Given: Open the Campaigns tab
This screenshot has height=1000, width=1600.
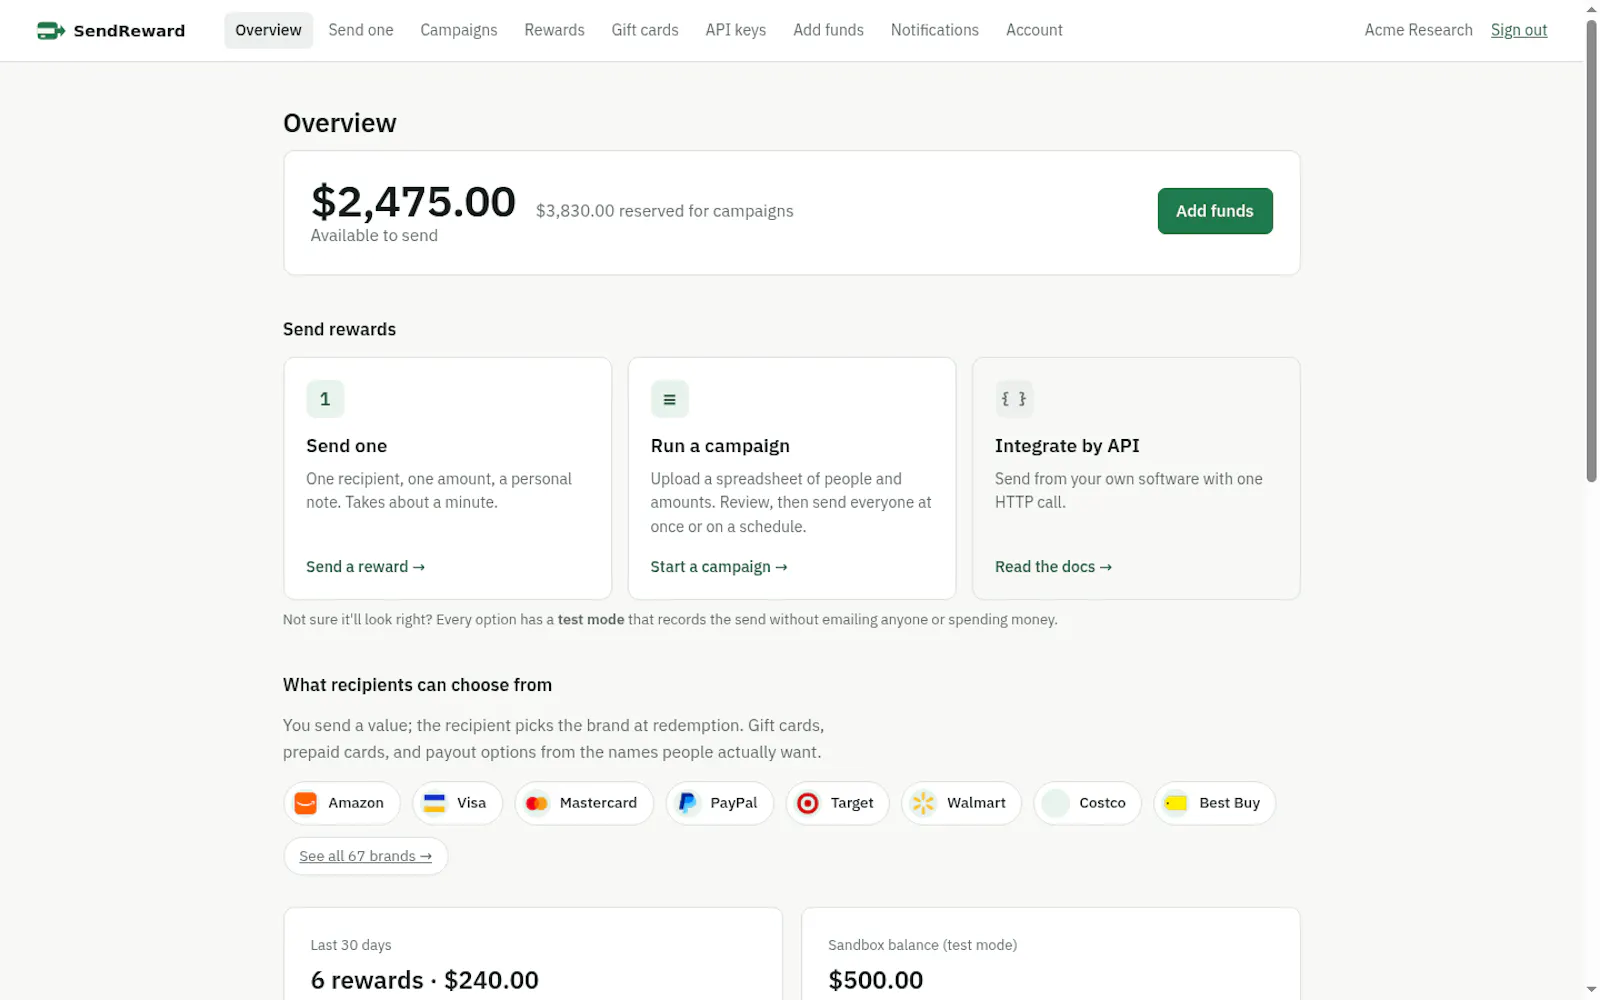Looking at the screenshot, I should tap(459, 30).
